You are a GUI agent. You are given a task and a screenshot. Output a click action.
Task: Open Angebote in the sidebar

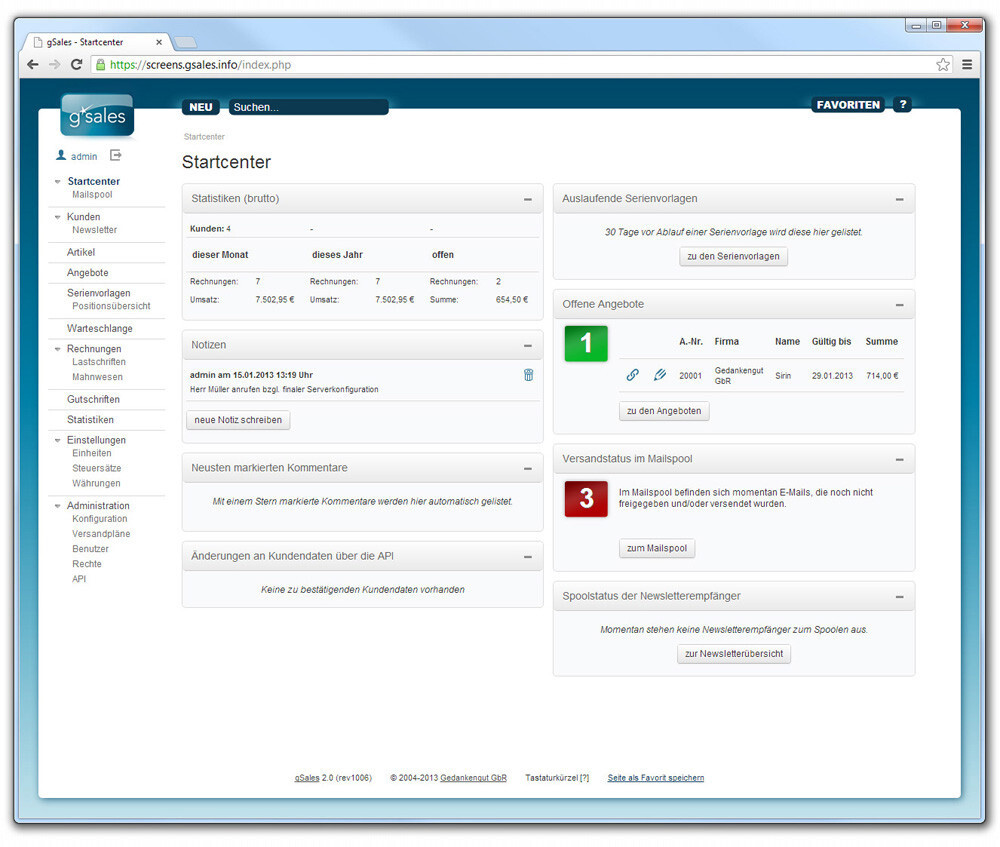88,272
